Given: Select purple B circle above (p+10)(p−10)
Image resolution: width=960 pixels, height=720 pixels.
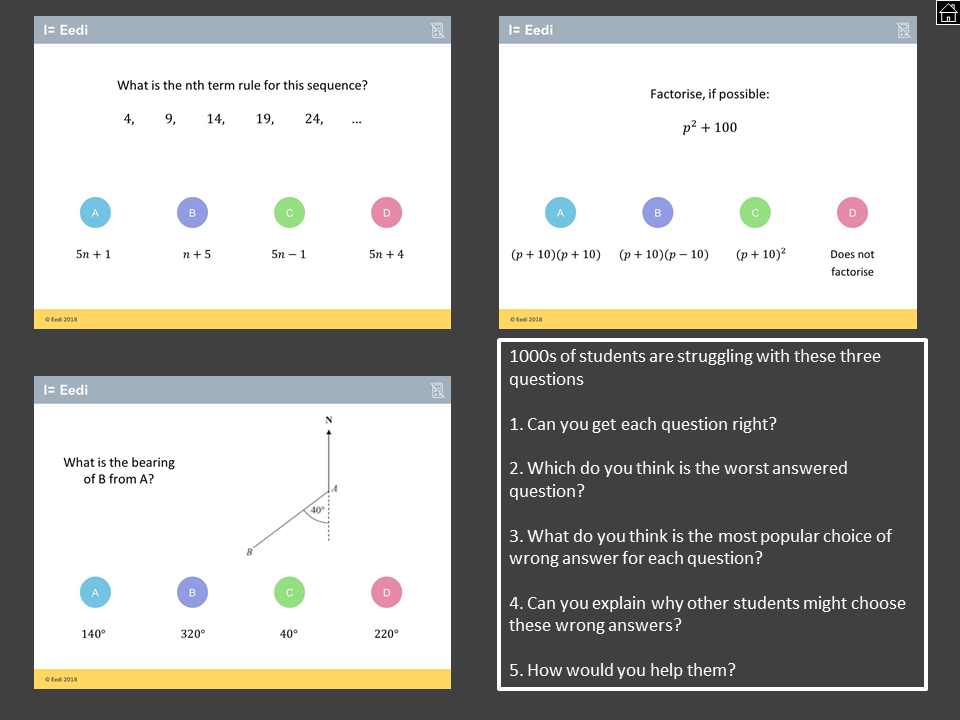Looking at the screenshot, I should pyautogui.click(x=658, y=212).
